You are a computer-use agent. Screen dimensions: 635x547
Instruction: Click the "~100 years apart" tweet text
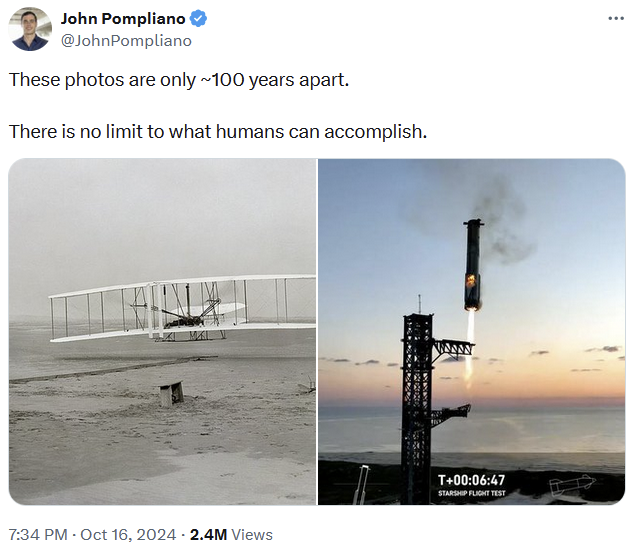coord(179,79)
